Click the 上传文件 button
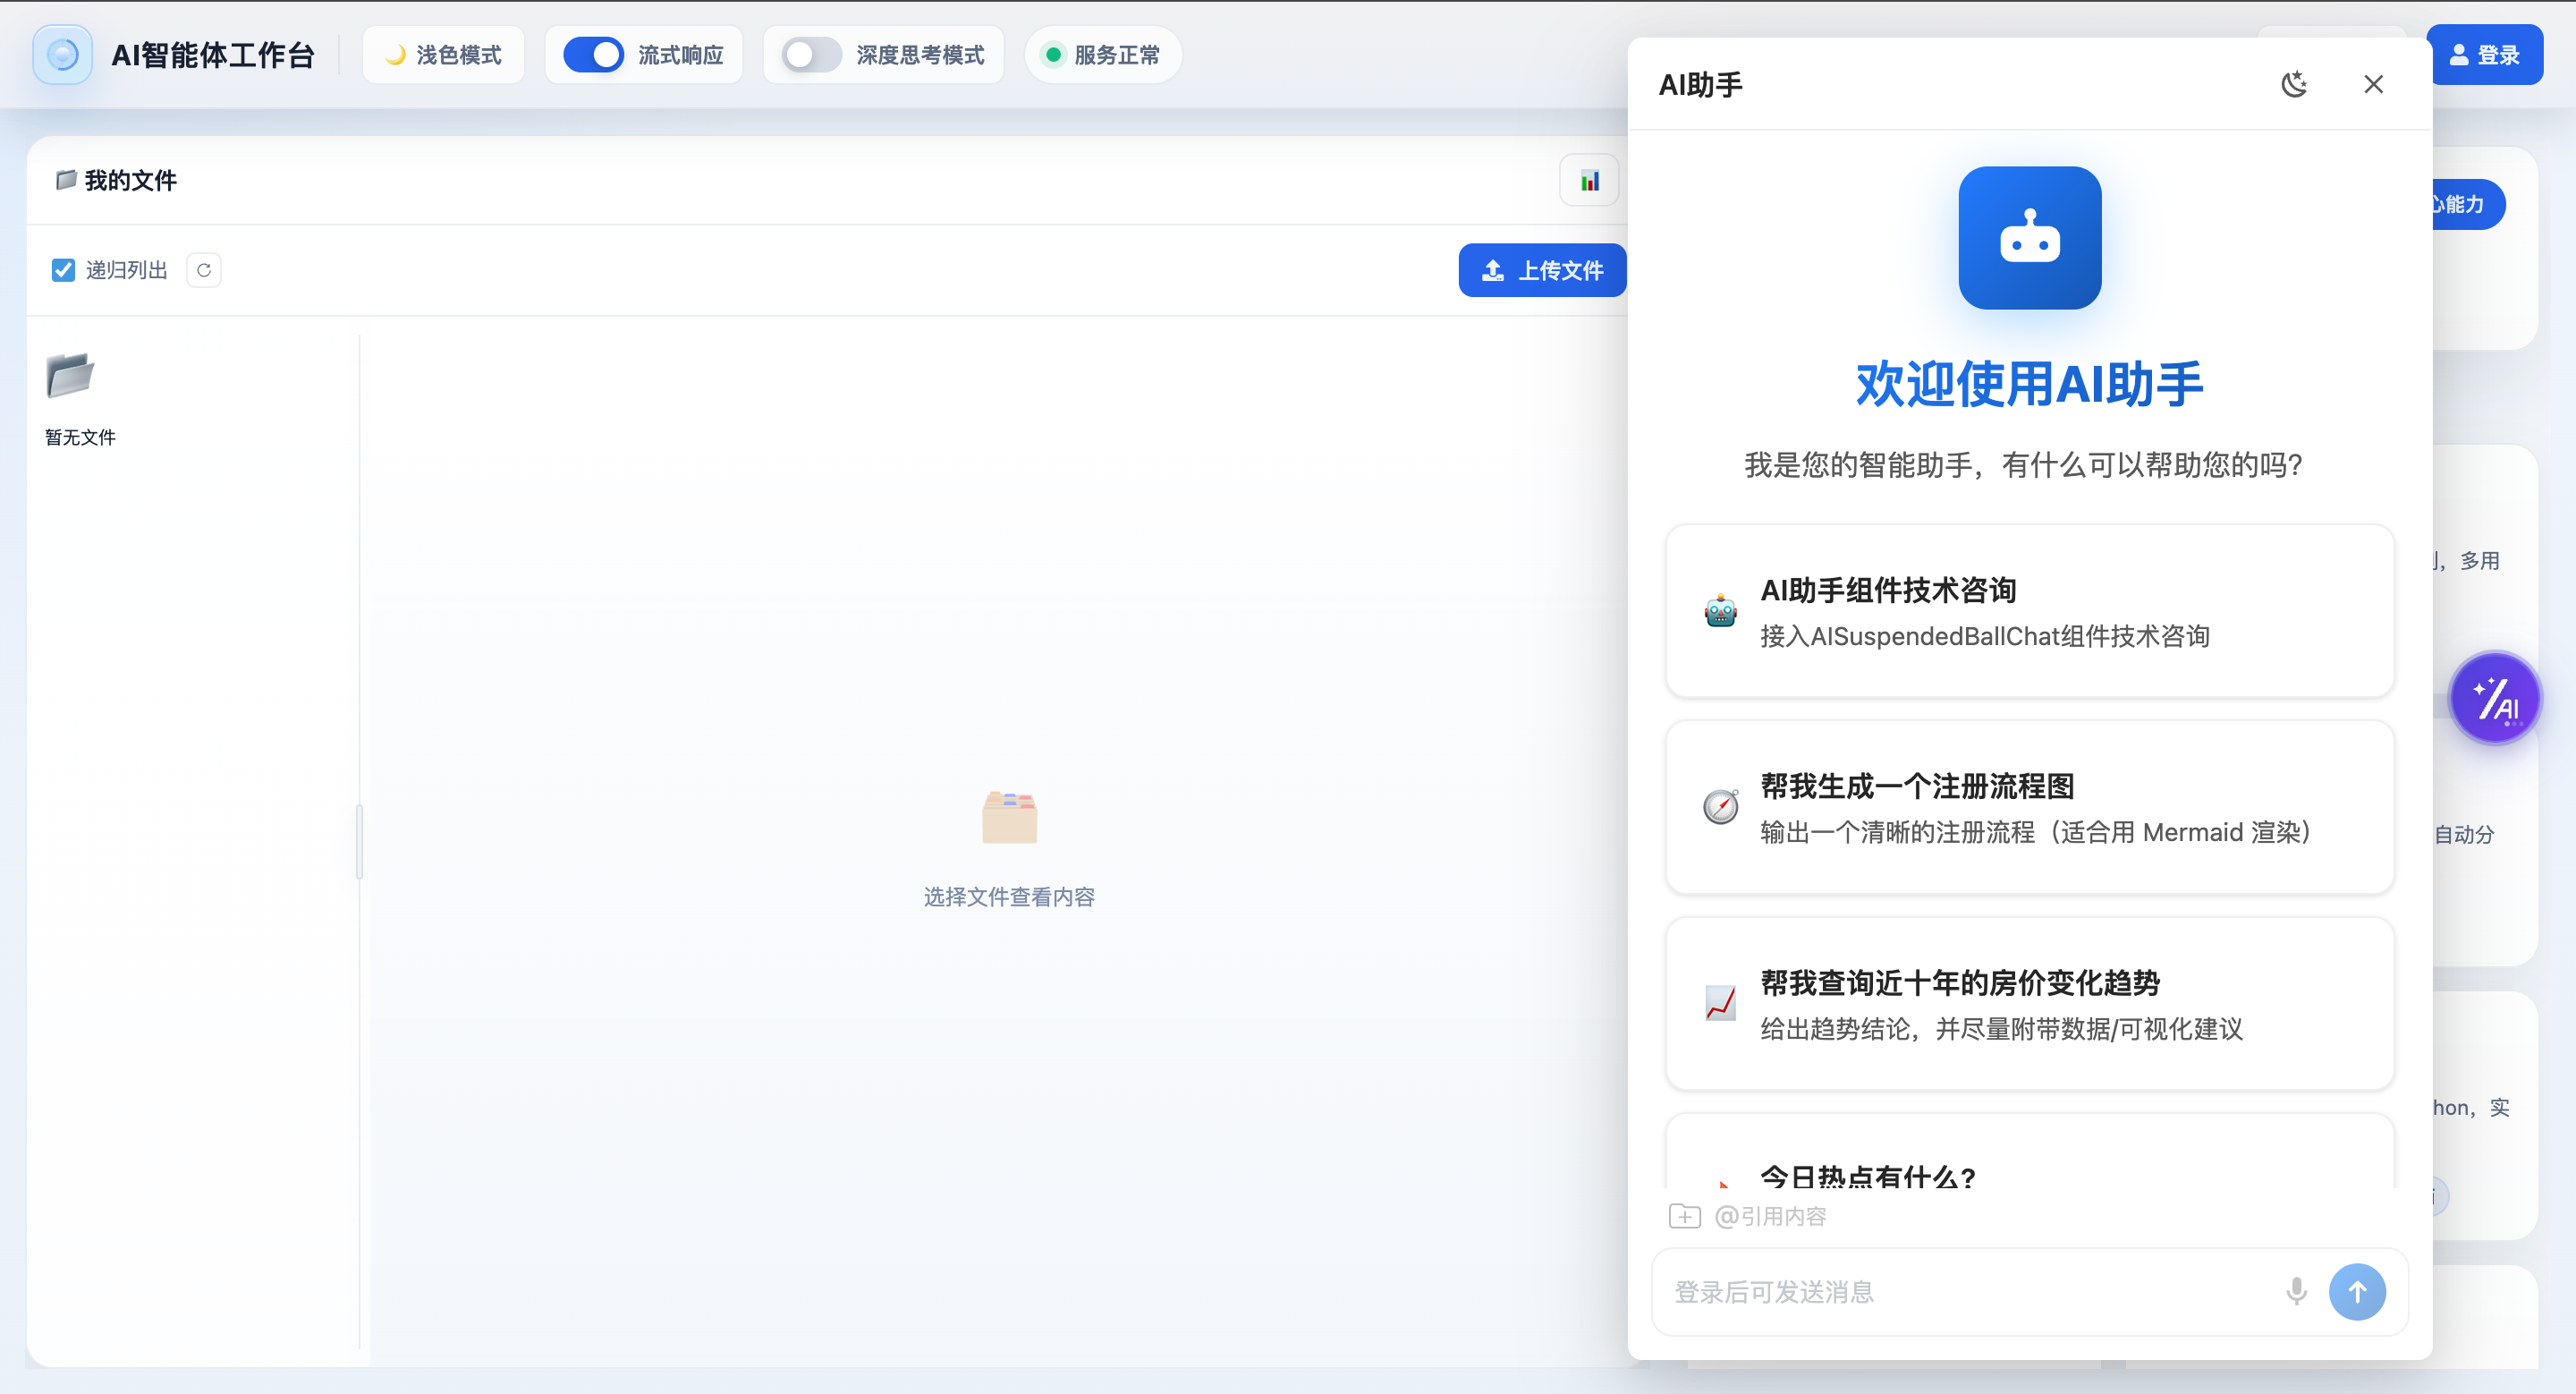The width and height of the screenshot is (2576, 1394). 1541,270
